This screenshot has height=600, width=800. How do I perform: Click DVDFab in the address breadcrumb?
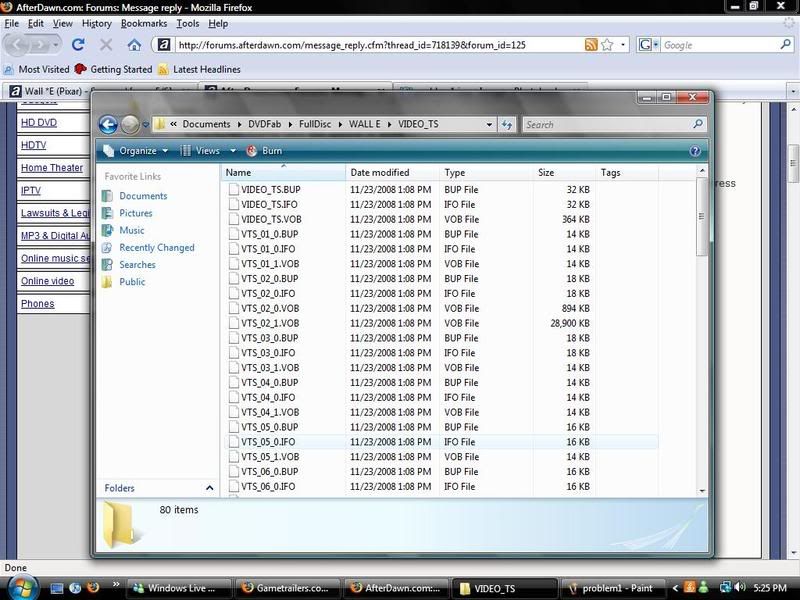tap(264, 124)
